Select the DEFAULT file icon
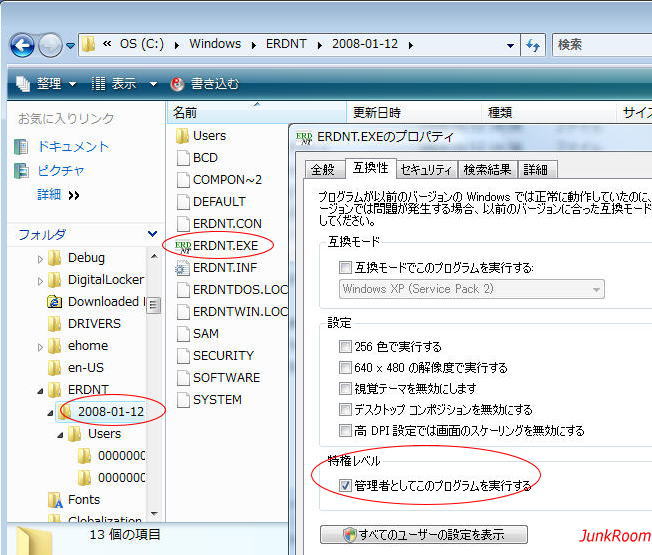Screen dimensions: 652x555 coord(183,202)
